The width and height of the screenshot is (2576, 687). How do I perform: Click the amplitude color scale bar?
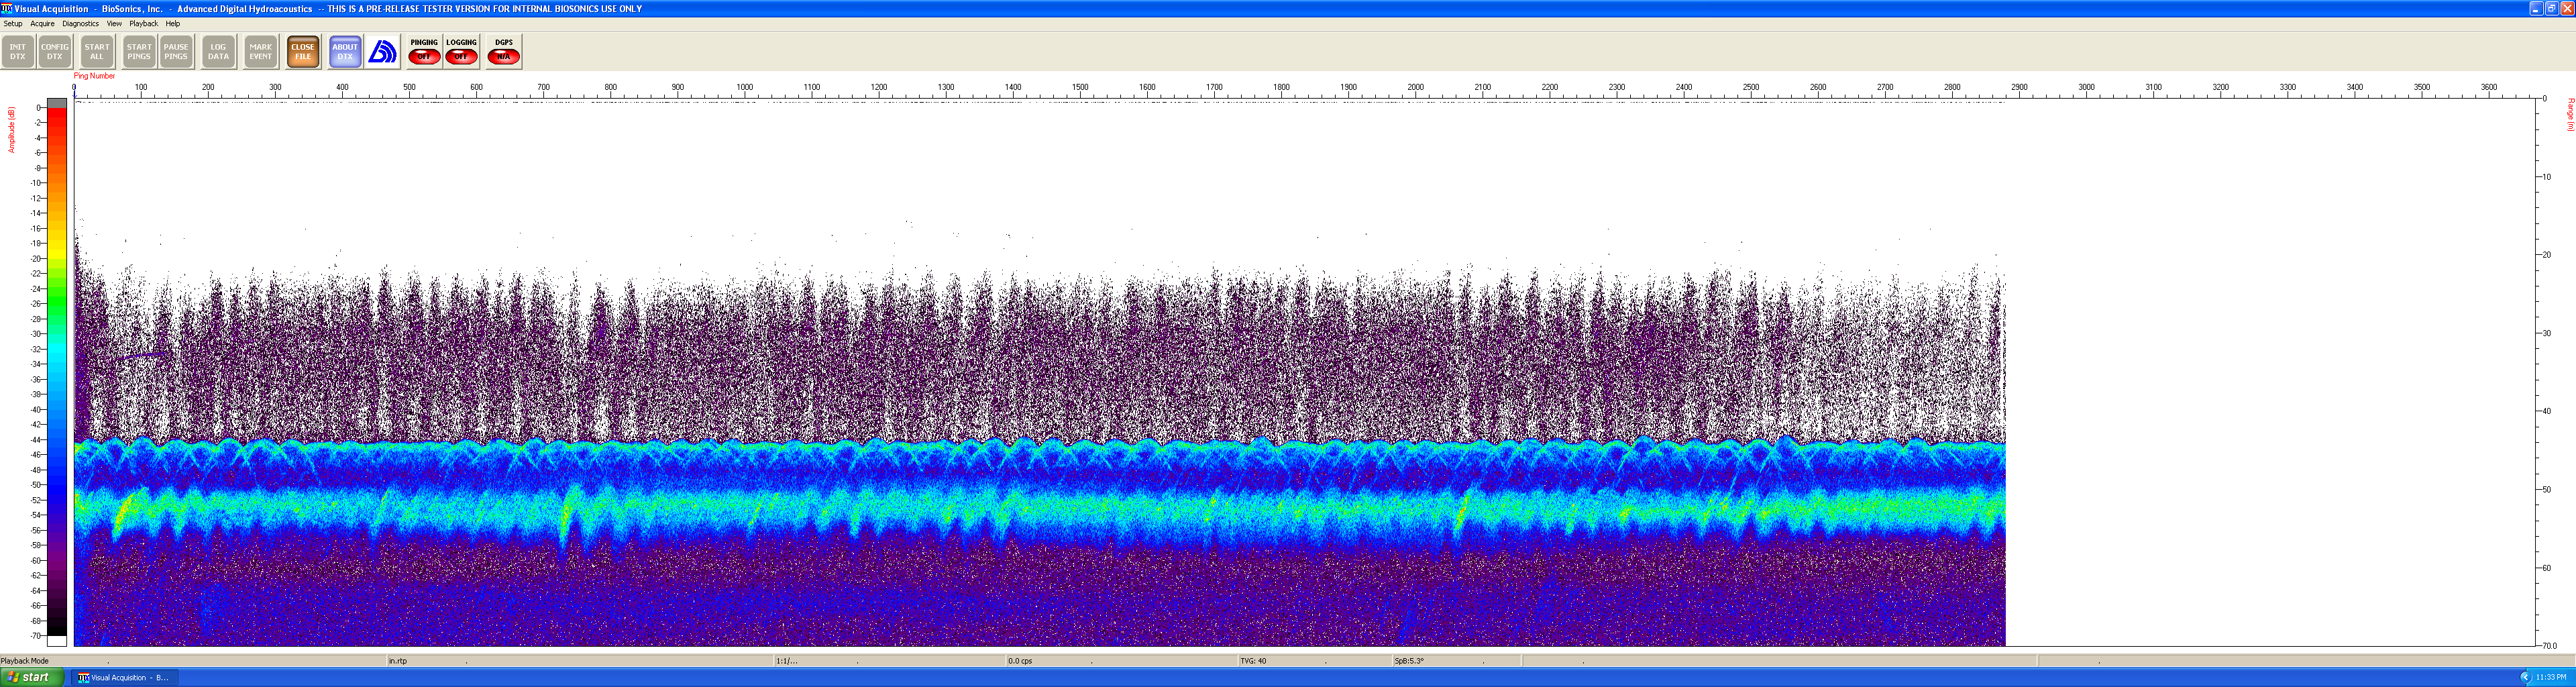(57, 372)
